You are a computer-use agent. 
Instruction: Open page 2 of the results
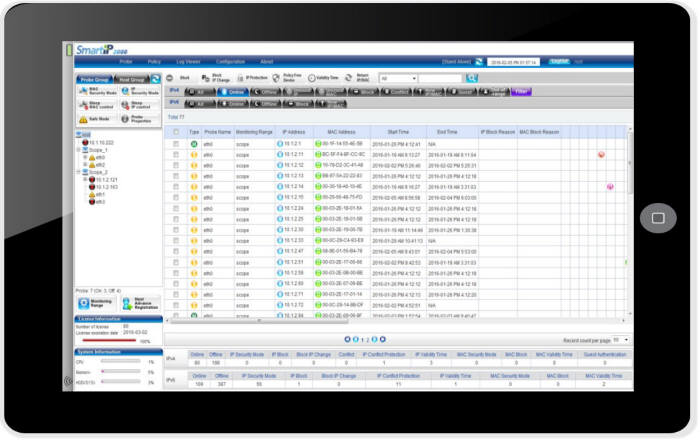point(367,340)
